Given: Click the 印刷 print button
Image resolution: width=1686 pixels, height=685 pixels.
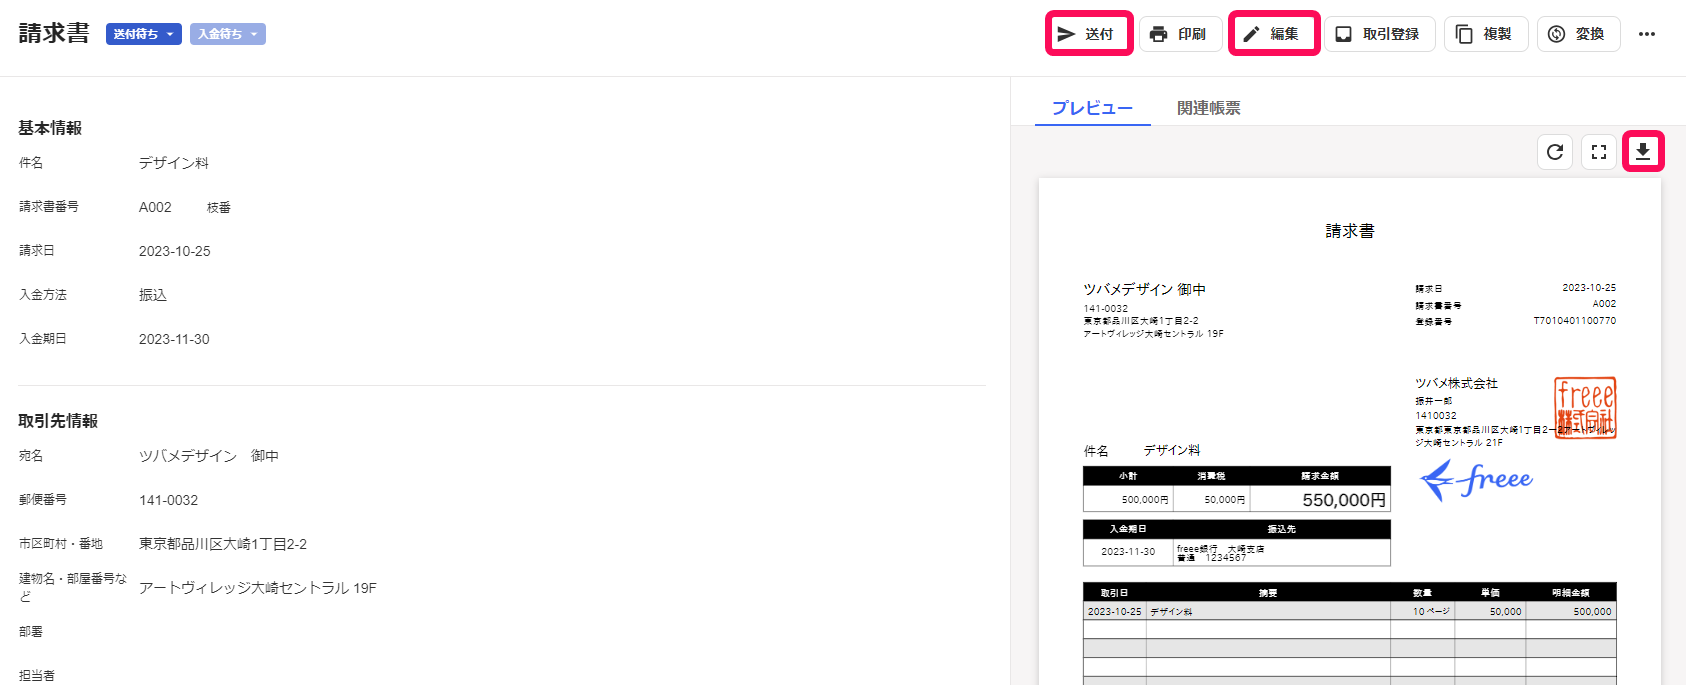Looking at the screenshot, I should point(1181,34).
